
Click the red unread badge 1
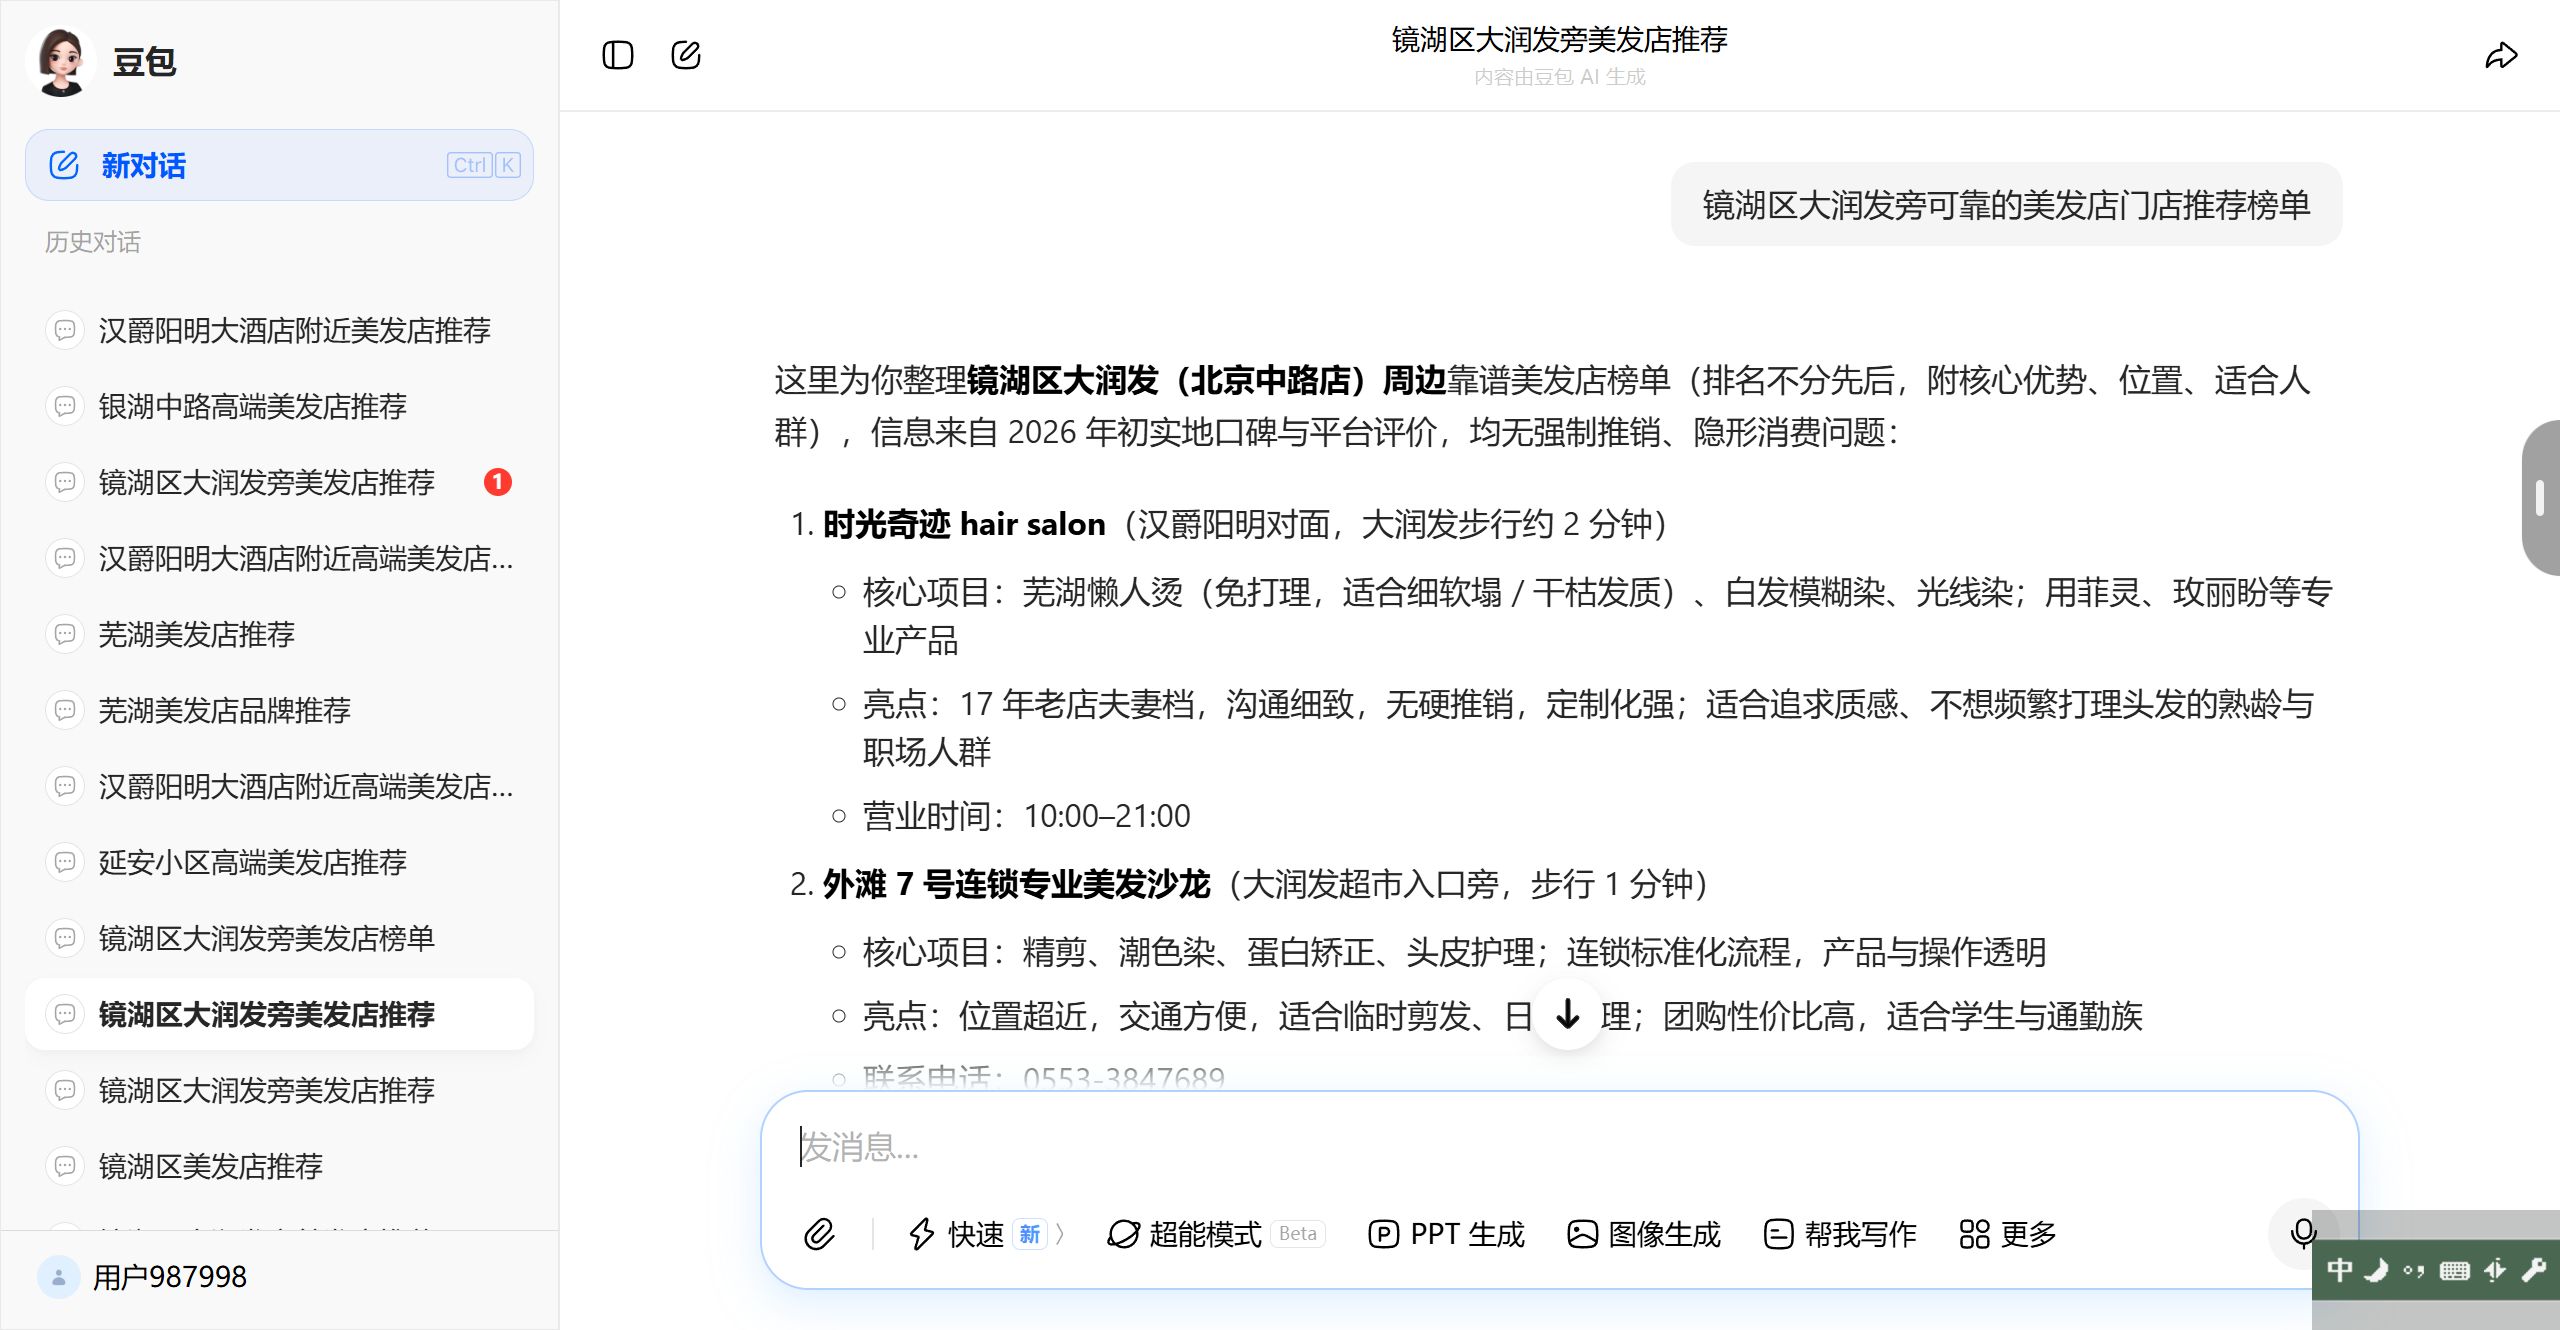coord(498,482)
